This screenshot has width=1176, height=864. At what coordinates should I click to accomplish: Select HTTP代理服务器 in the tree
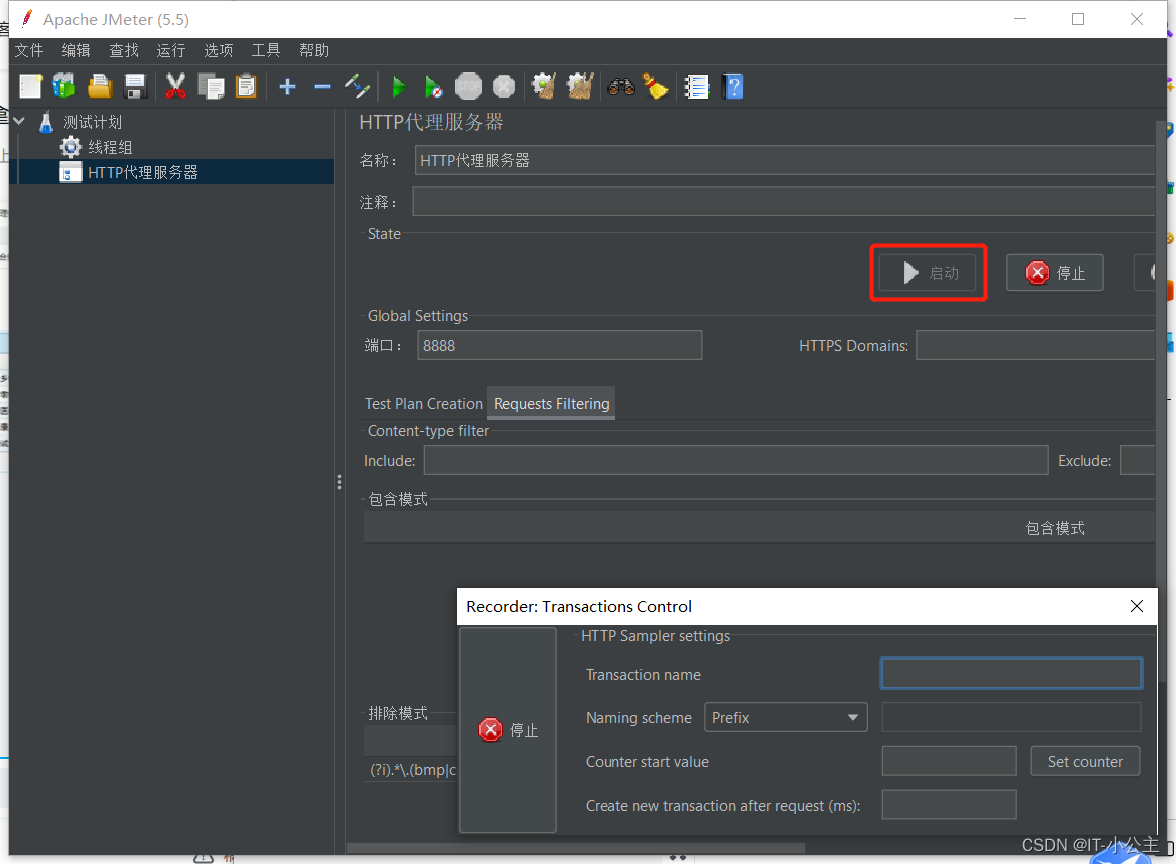142,172
